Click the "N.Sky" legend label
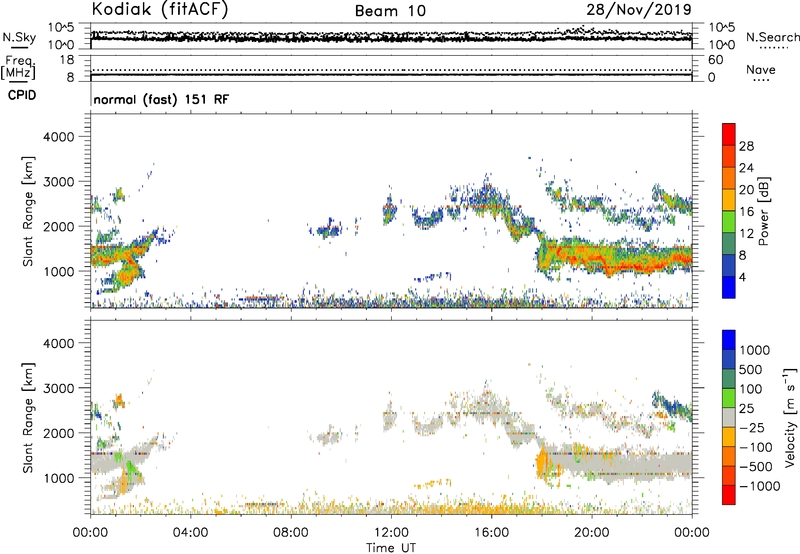The width and height of the screenshot is (800, 554). (19, 37)
